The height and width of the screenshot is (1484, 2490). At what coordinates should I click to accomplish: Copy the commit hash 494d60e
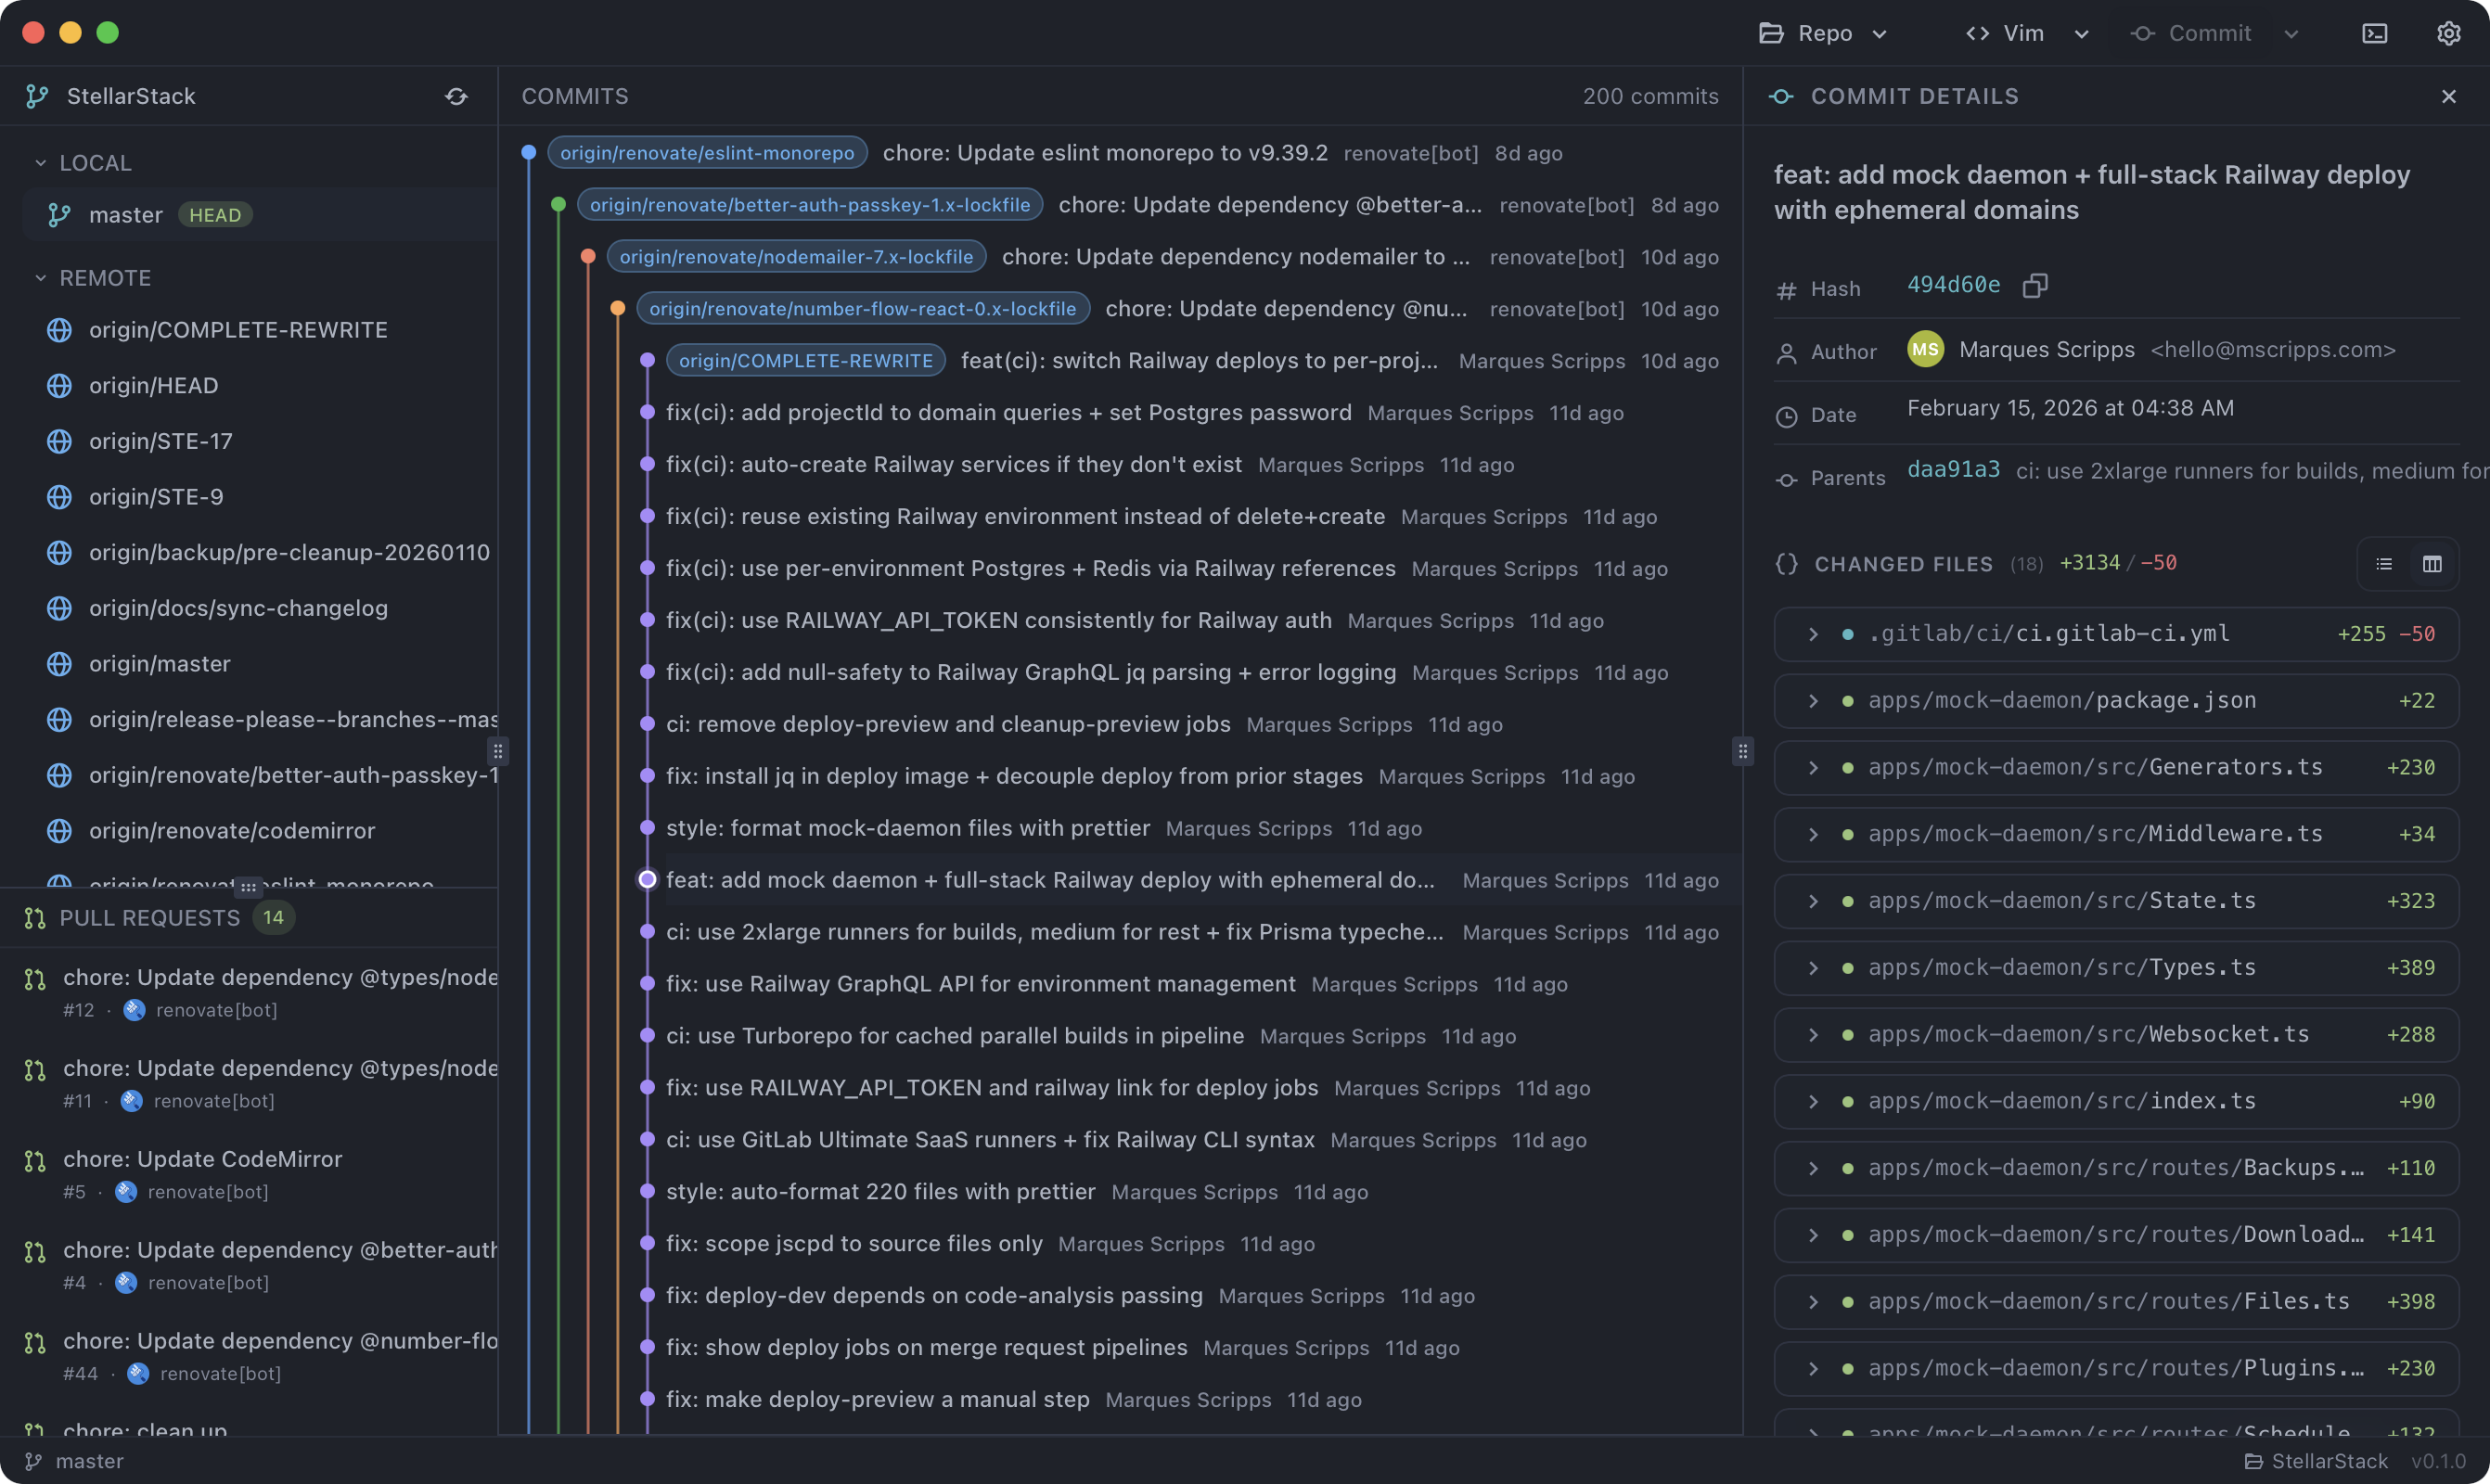[x=2034, y=286]
